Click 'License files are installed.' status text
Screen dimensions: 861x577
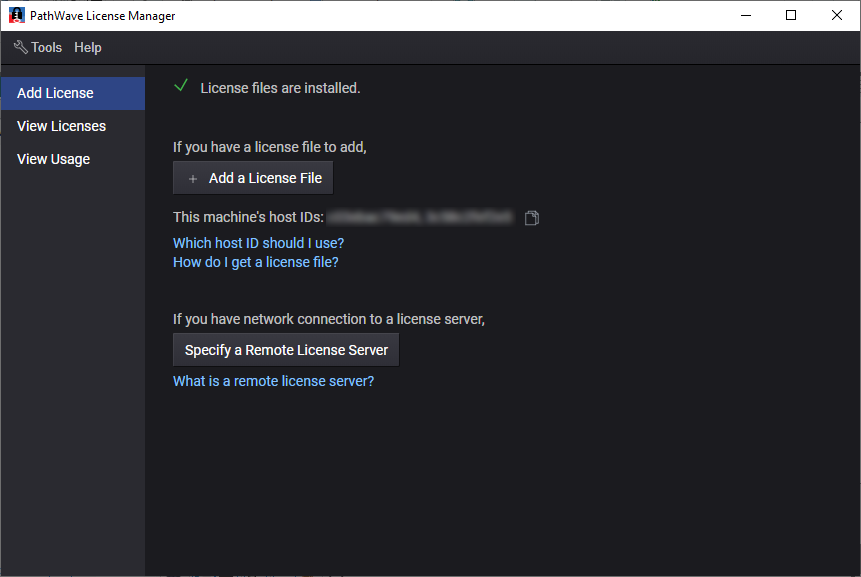pyautogui.click(x=280, y=88)
